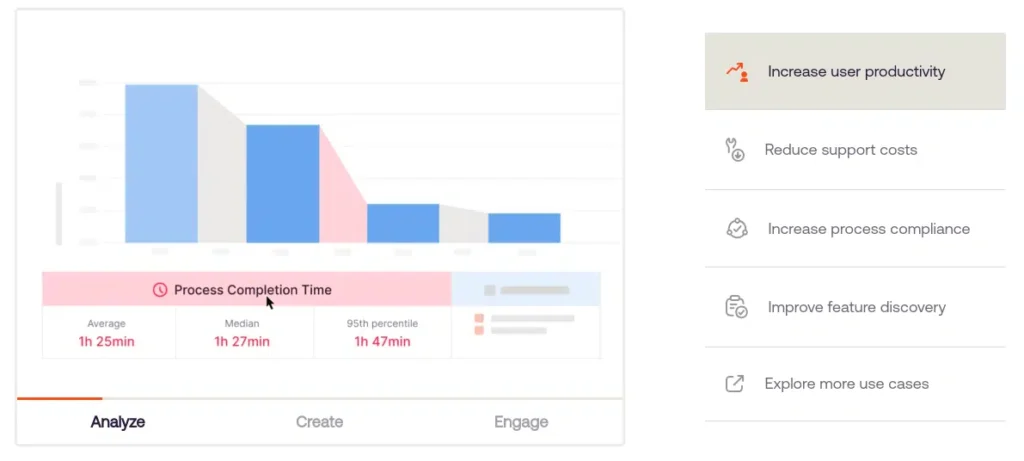The width and height of the screenshot is (1024, 461).
Task: Select the Engage tab
Action: [521, 422]
